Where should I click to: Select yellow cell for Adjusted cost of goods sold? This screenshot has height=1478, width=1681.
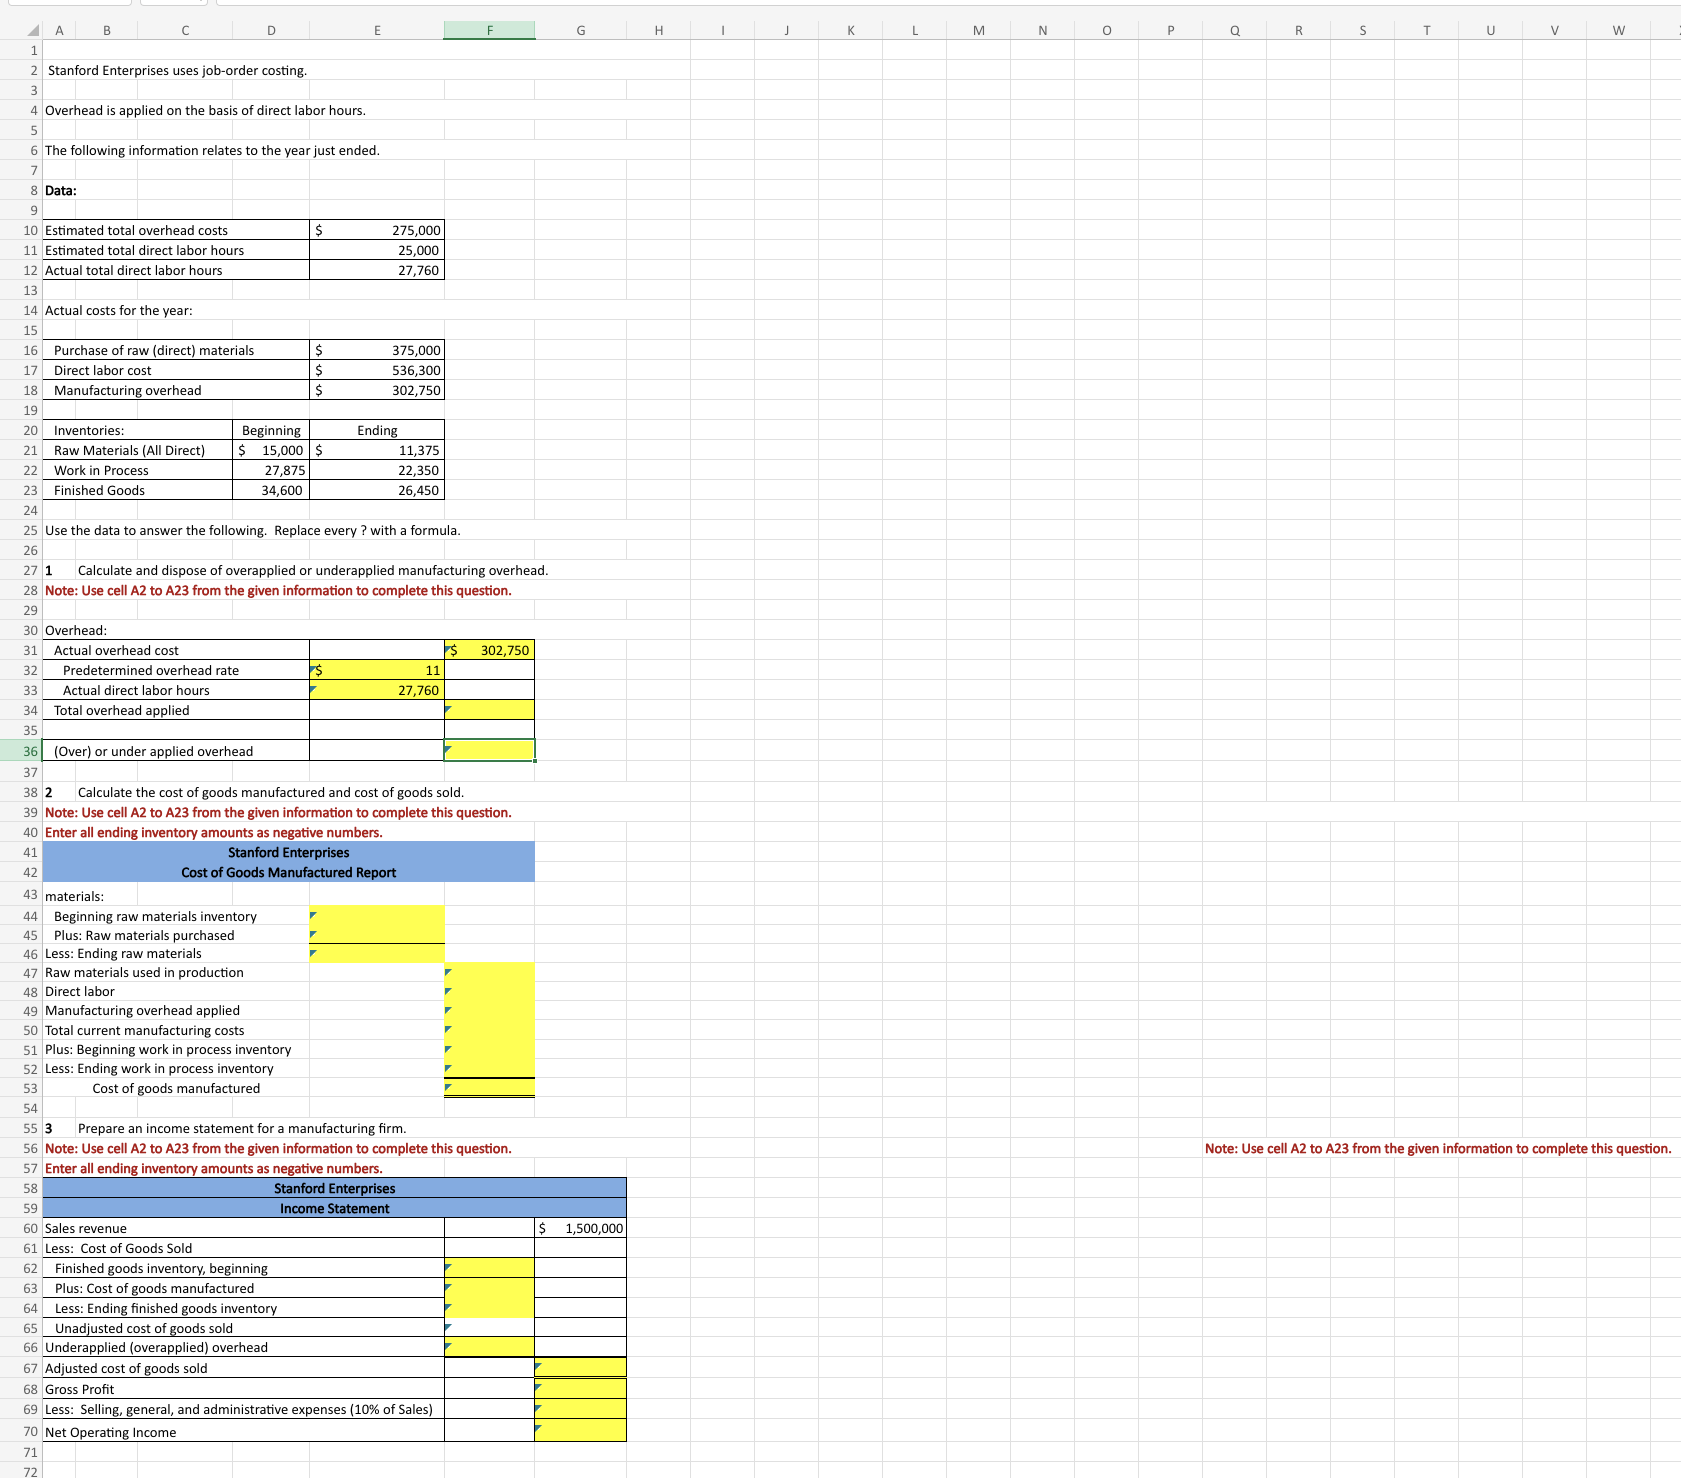581,1368
